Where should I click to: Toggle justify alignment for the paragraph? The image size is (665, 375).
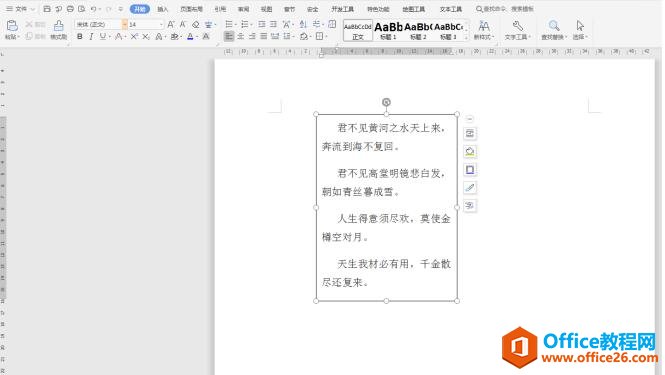coord(263,36)
